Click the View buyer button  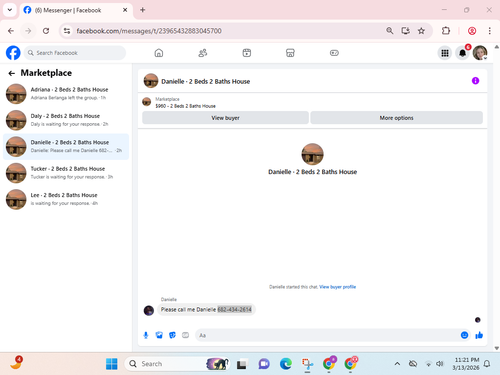[x=225, y=118]
